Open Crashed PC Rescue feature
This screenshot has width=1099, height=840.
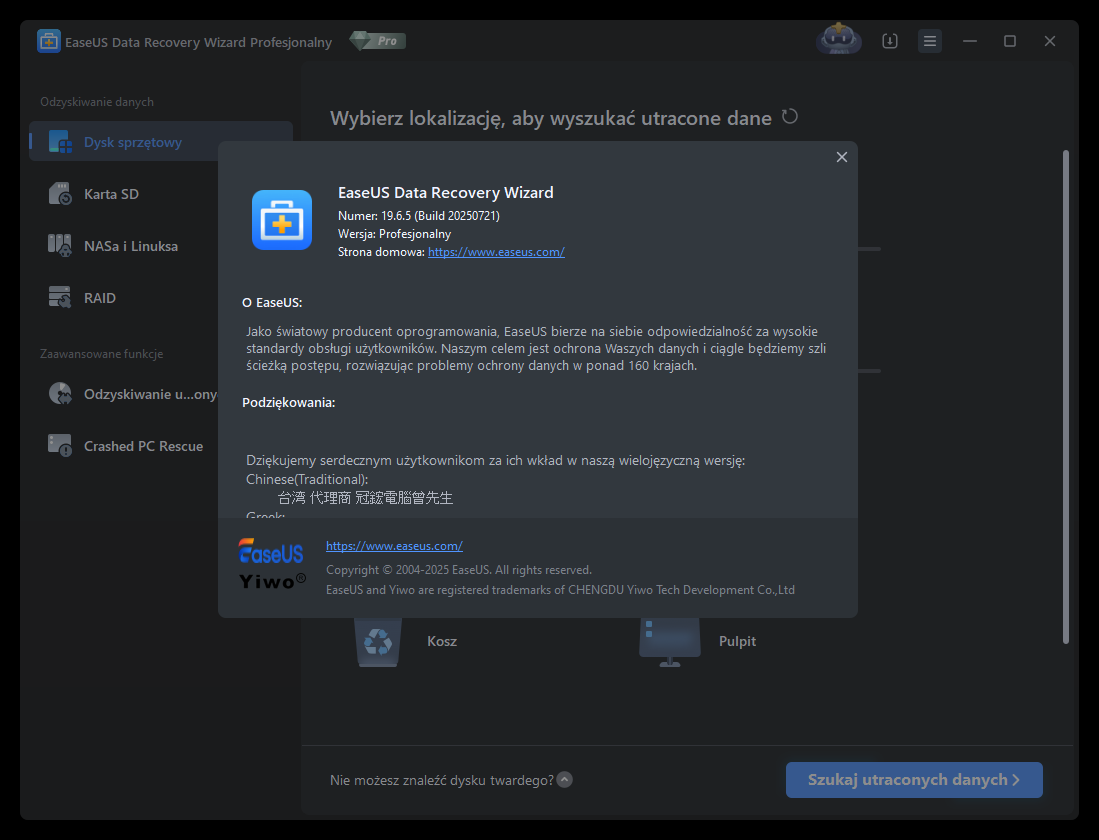(144, 446)
